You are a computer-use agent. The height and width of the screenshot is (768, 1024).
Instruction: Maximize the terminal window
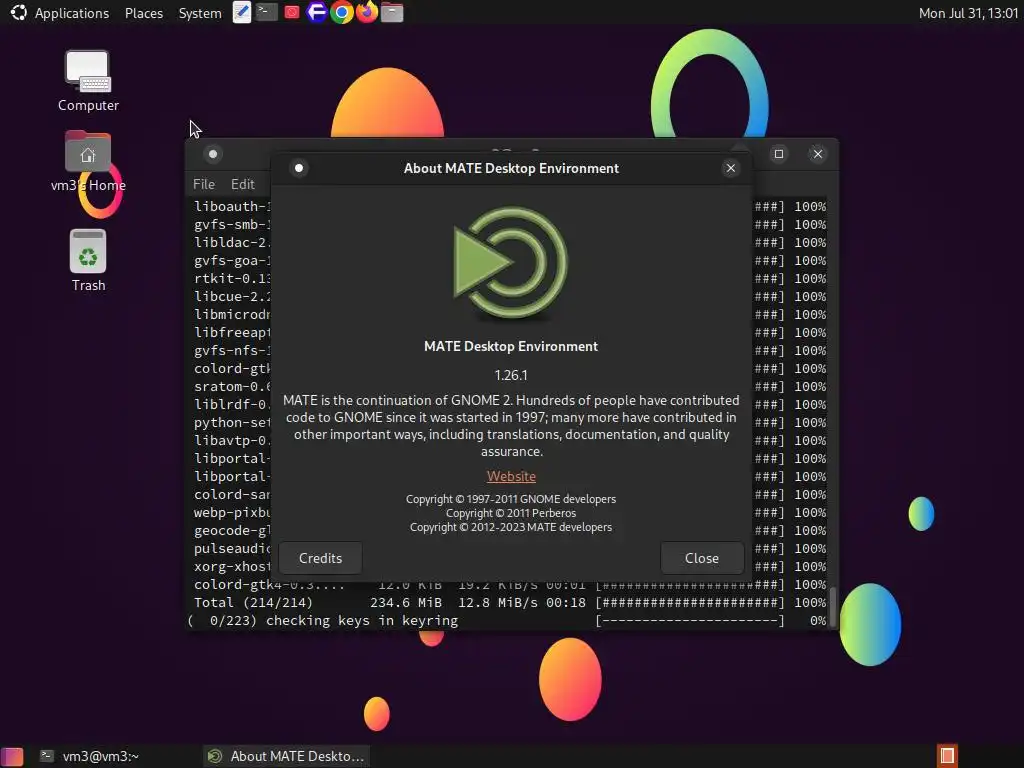tap(778, 154)
